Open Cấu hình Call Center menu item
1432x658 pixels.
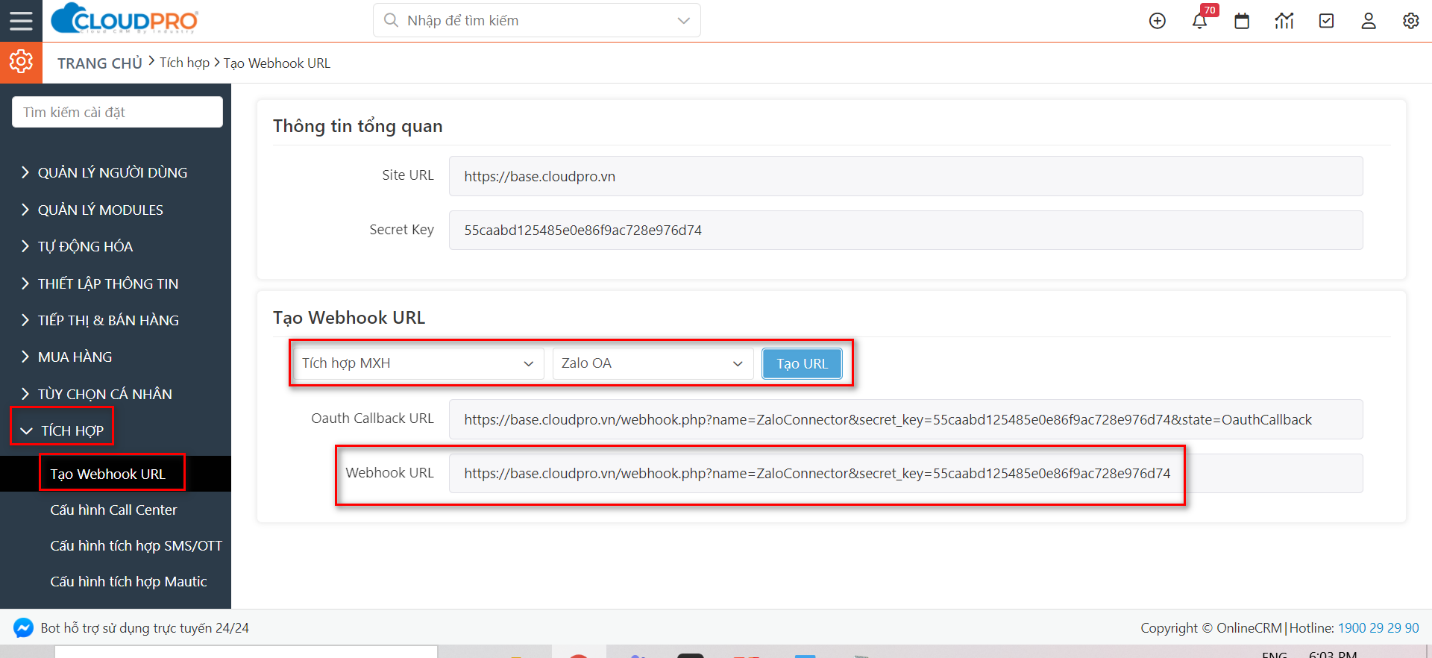coord(113,510)
